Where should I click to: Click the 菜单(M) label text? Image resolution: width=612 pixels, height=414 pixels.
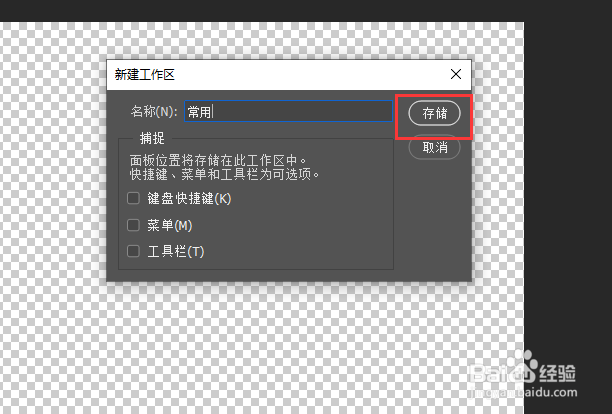pyautogui.click(x=170, y=225)
